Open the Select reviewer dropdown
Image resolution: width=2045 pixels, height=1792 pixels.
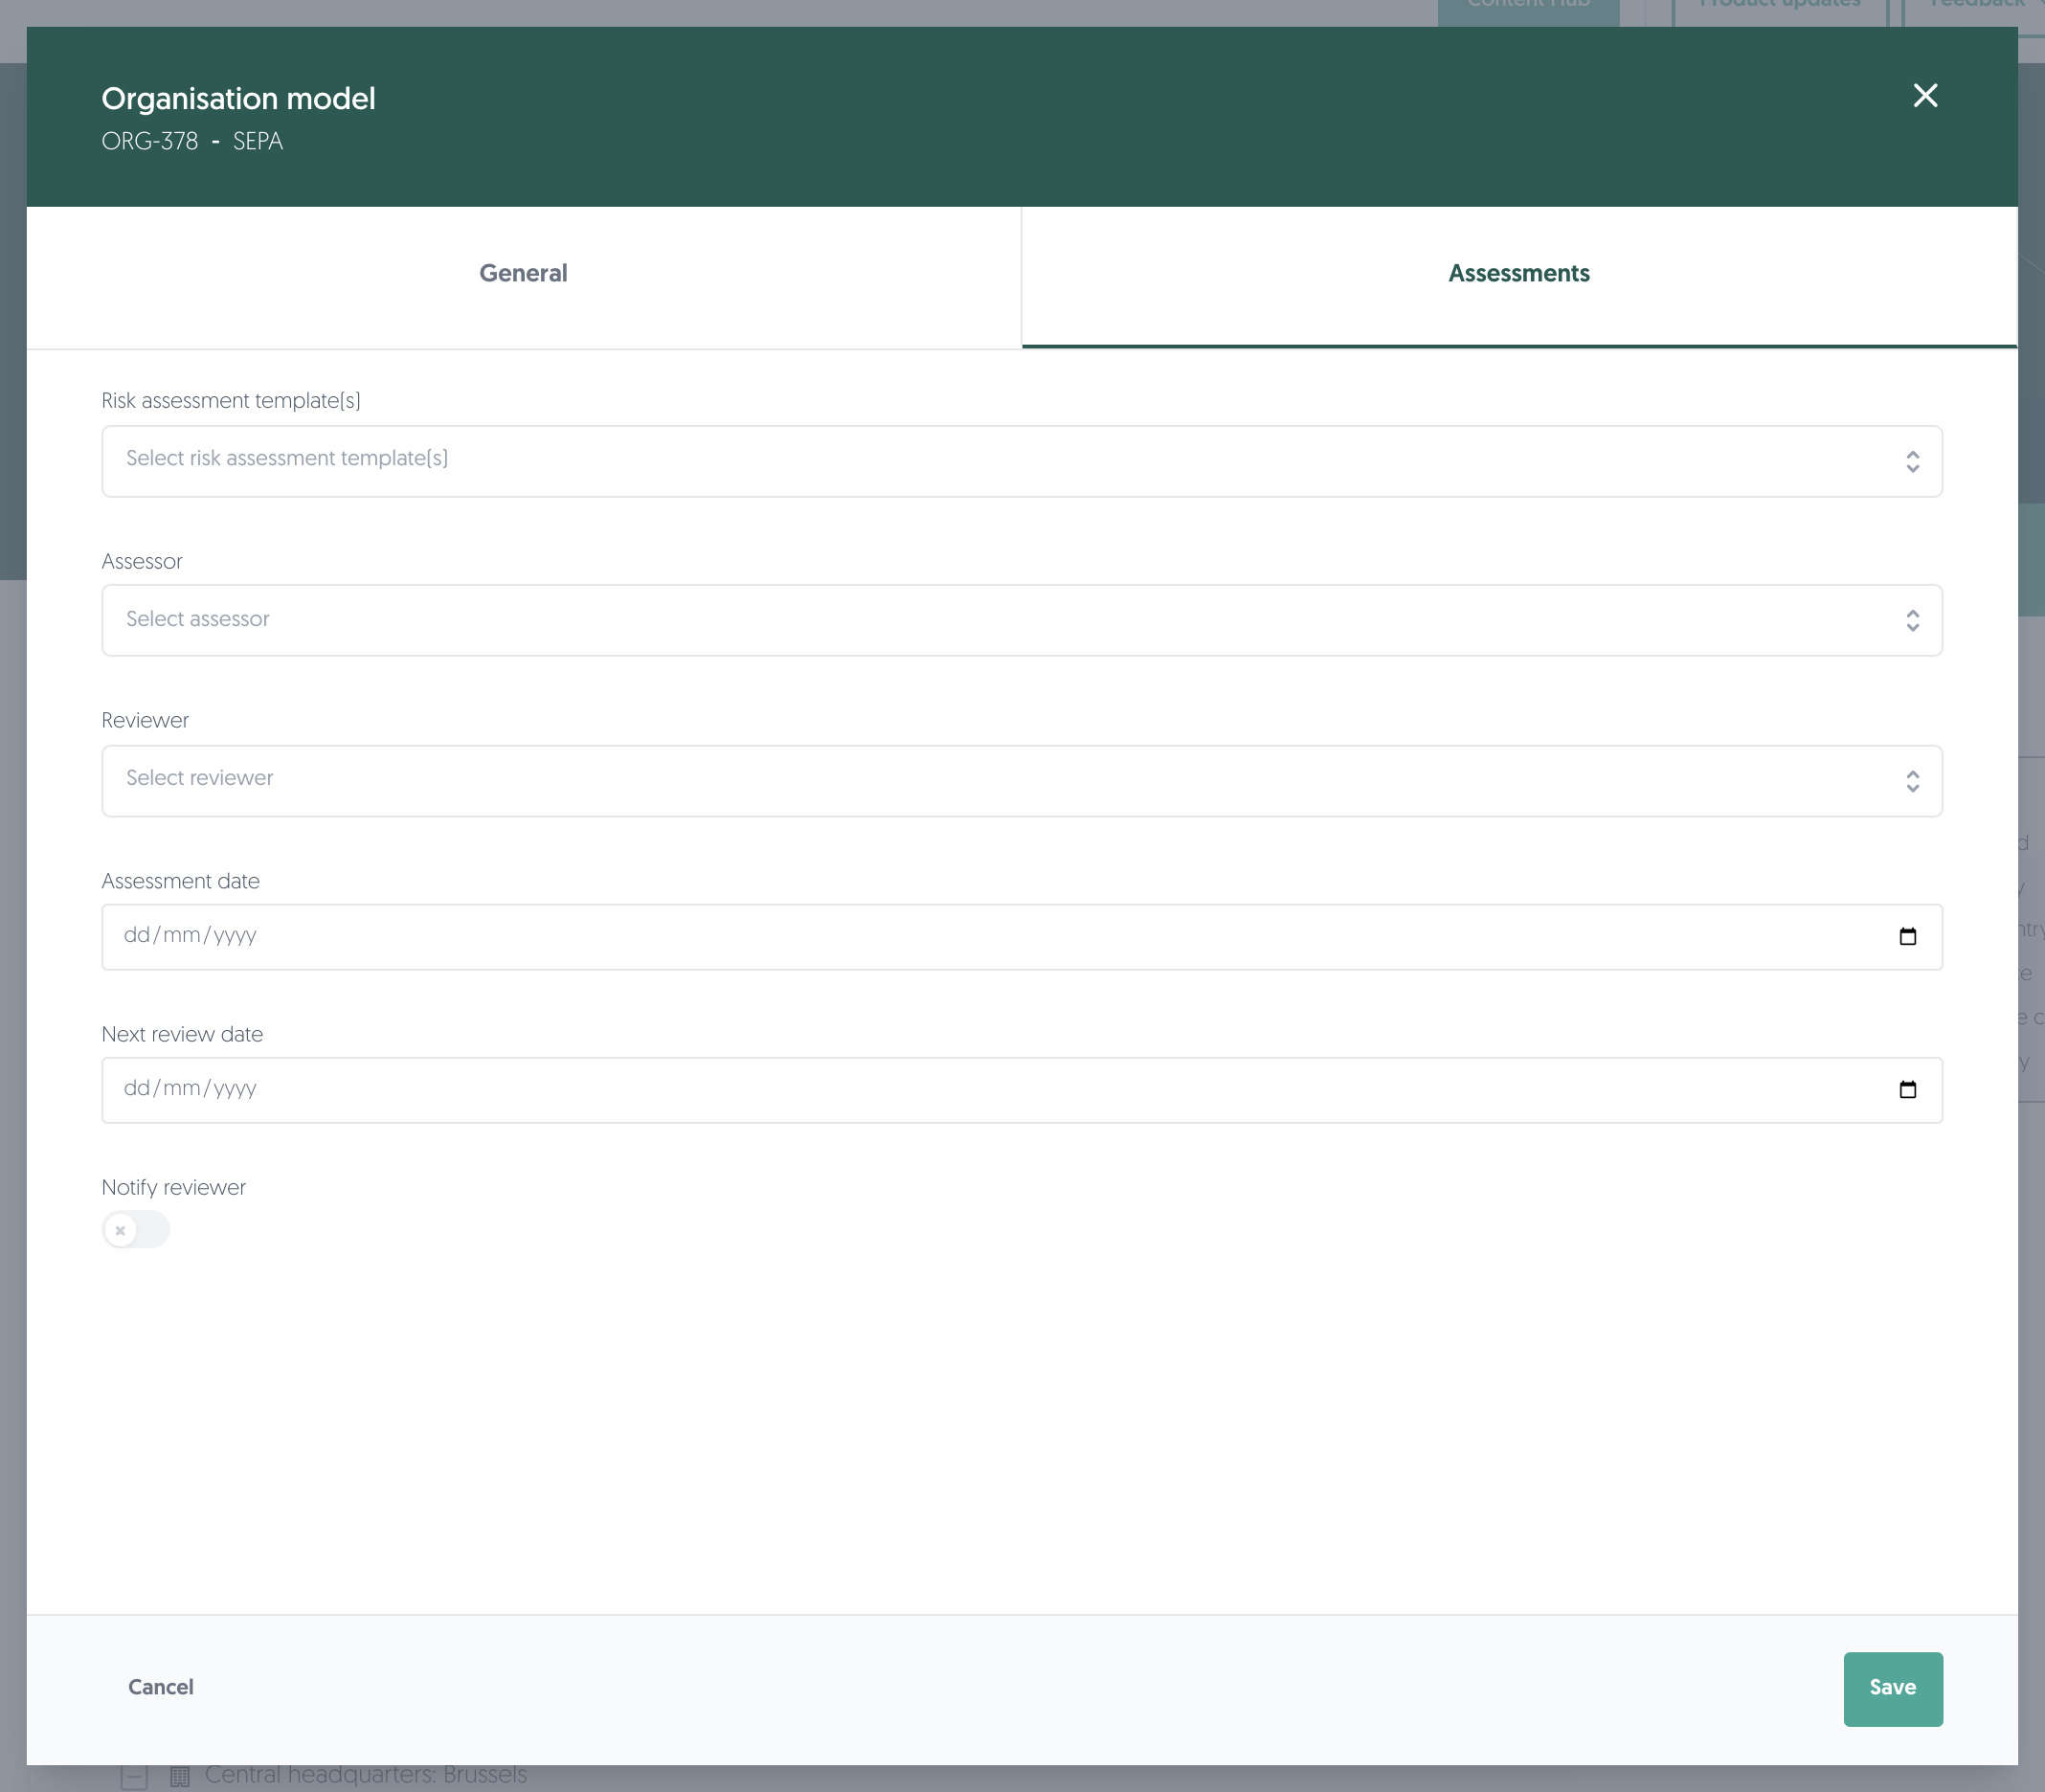click(1022, 780)
